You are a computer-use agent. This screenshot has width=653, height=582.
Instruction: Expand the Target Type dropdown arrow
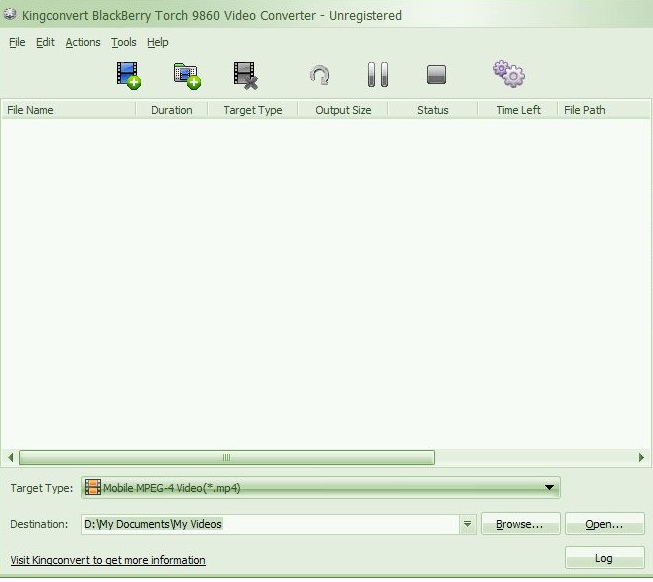(549, 487)
